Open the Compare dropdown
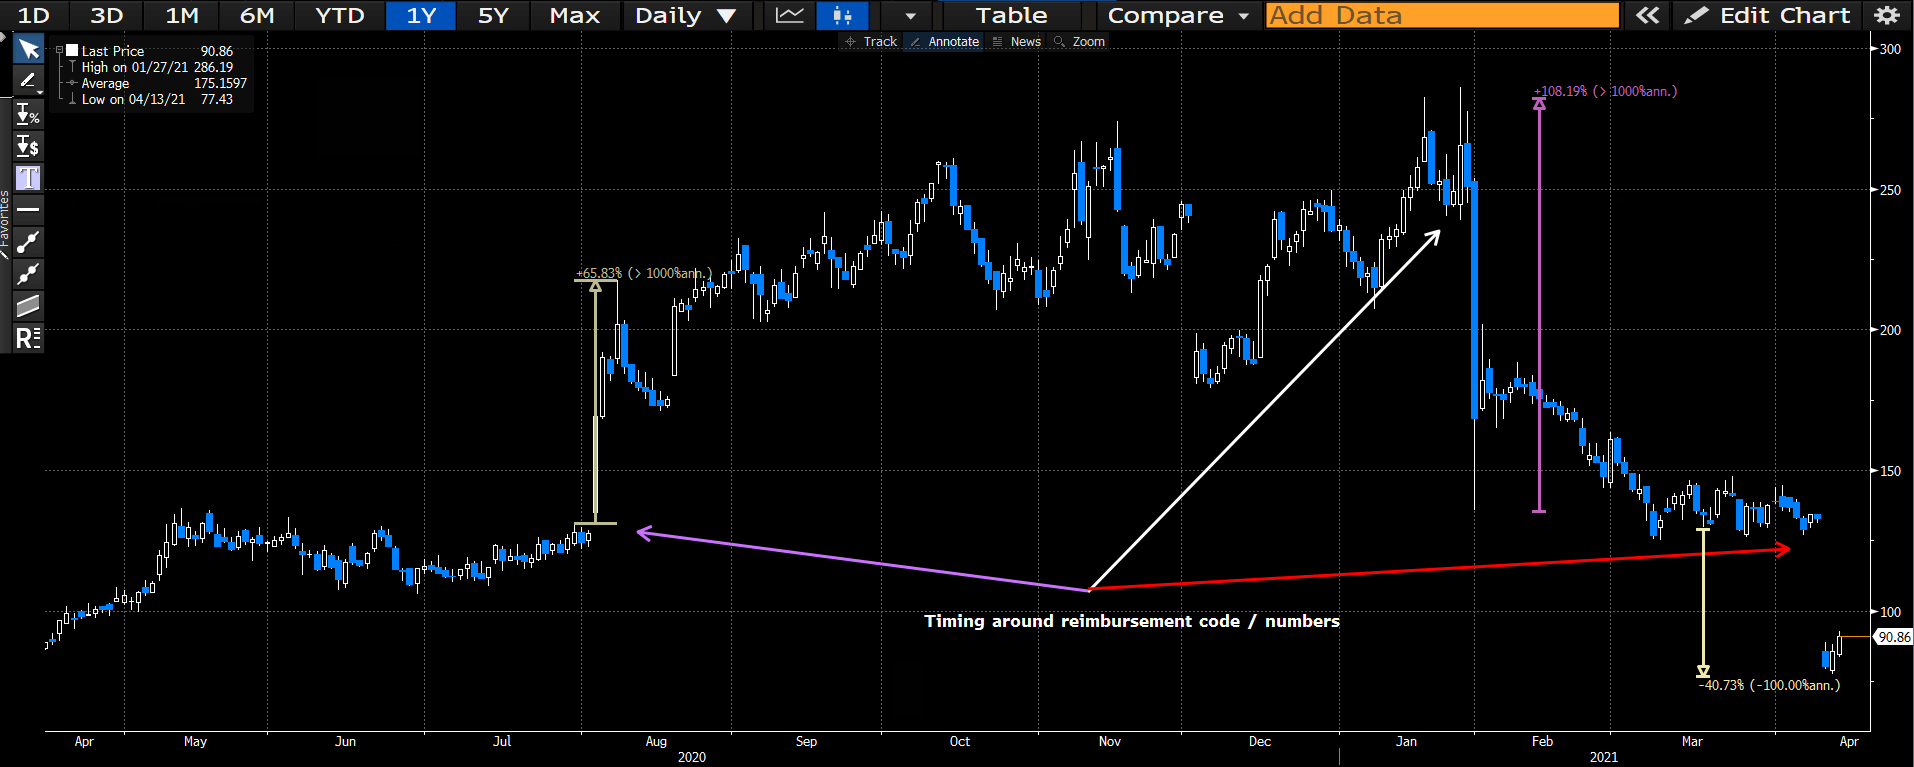This screenshot has height=767, width=1914. coord(1178,15)
